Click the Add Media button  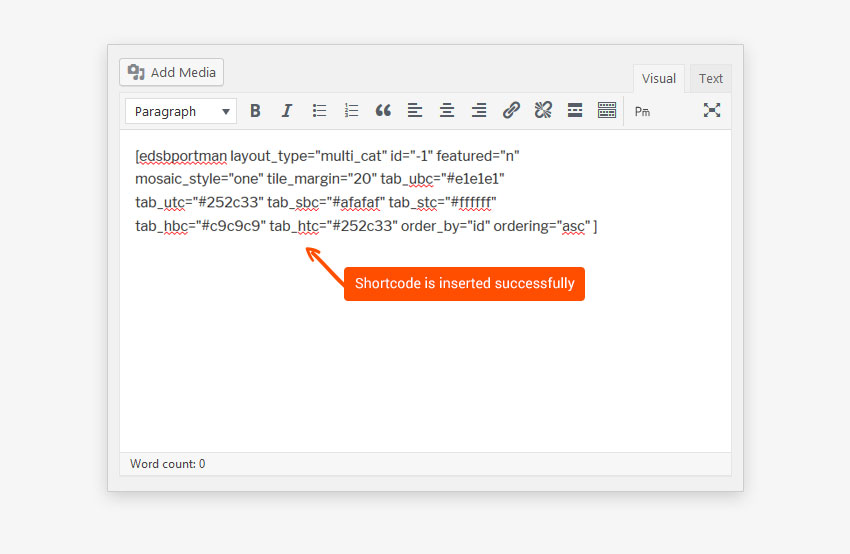point(172,72)
